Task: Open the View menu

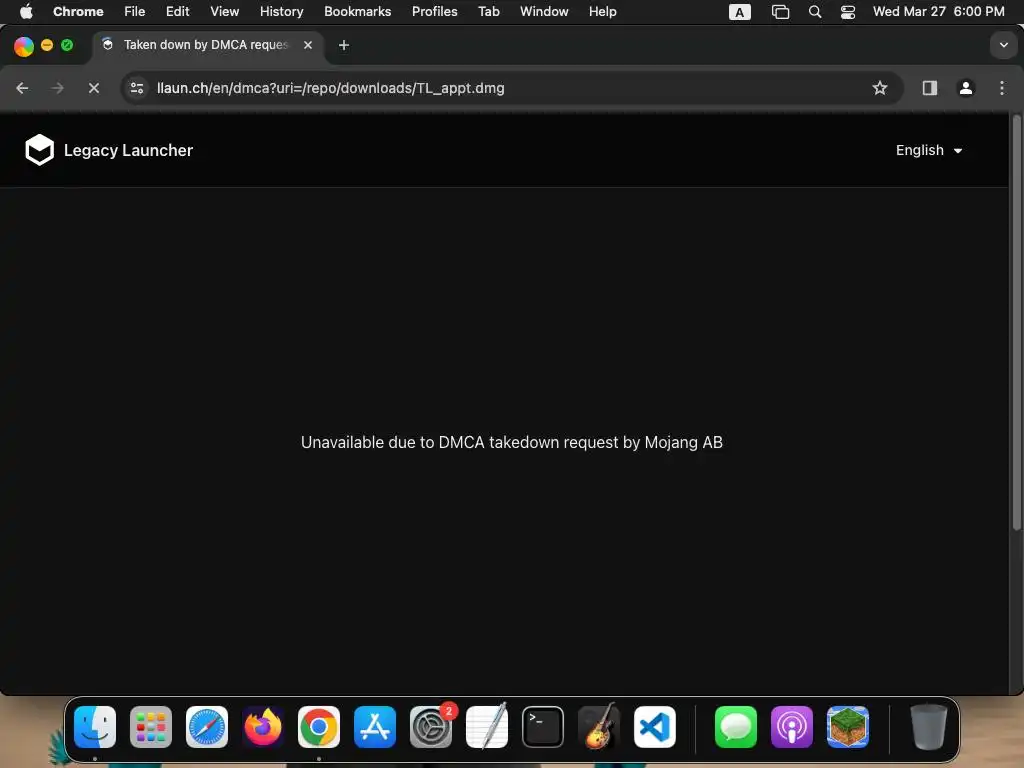Action: (x=225, y=12)
